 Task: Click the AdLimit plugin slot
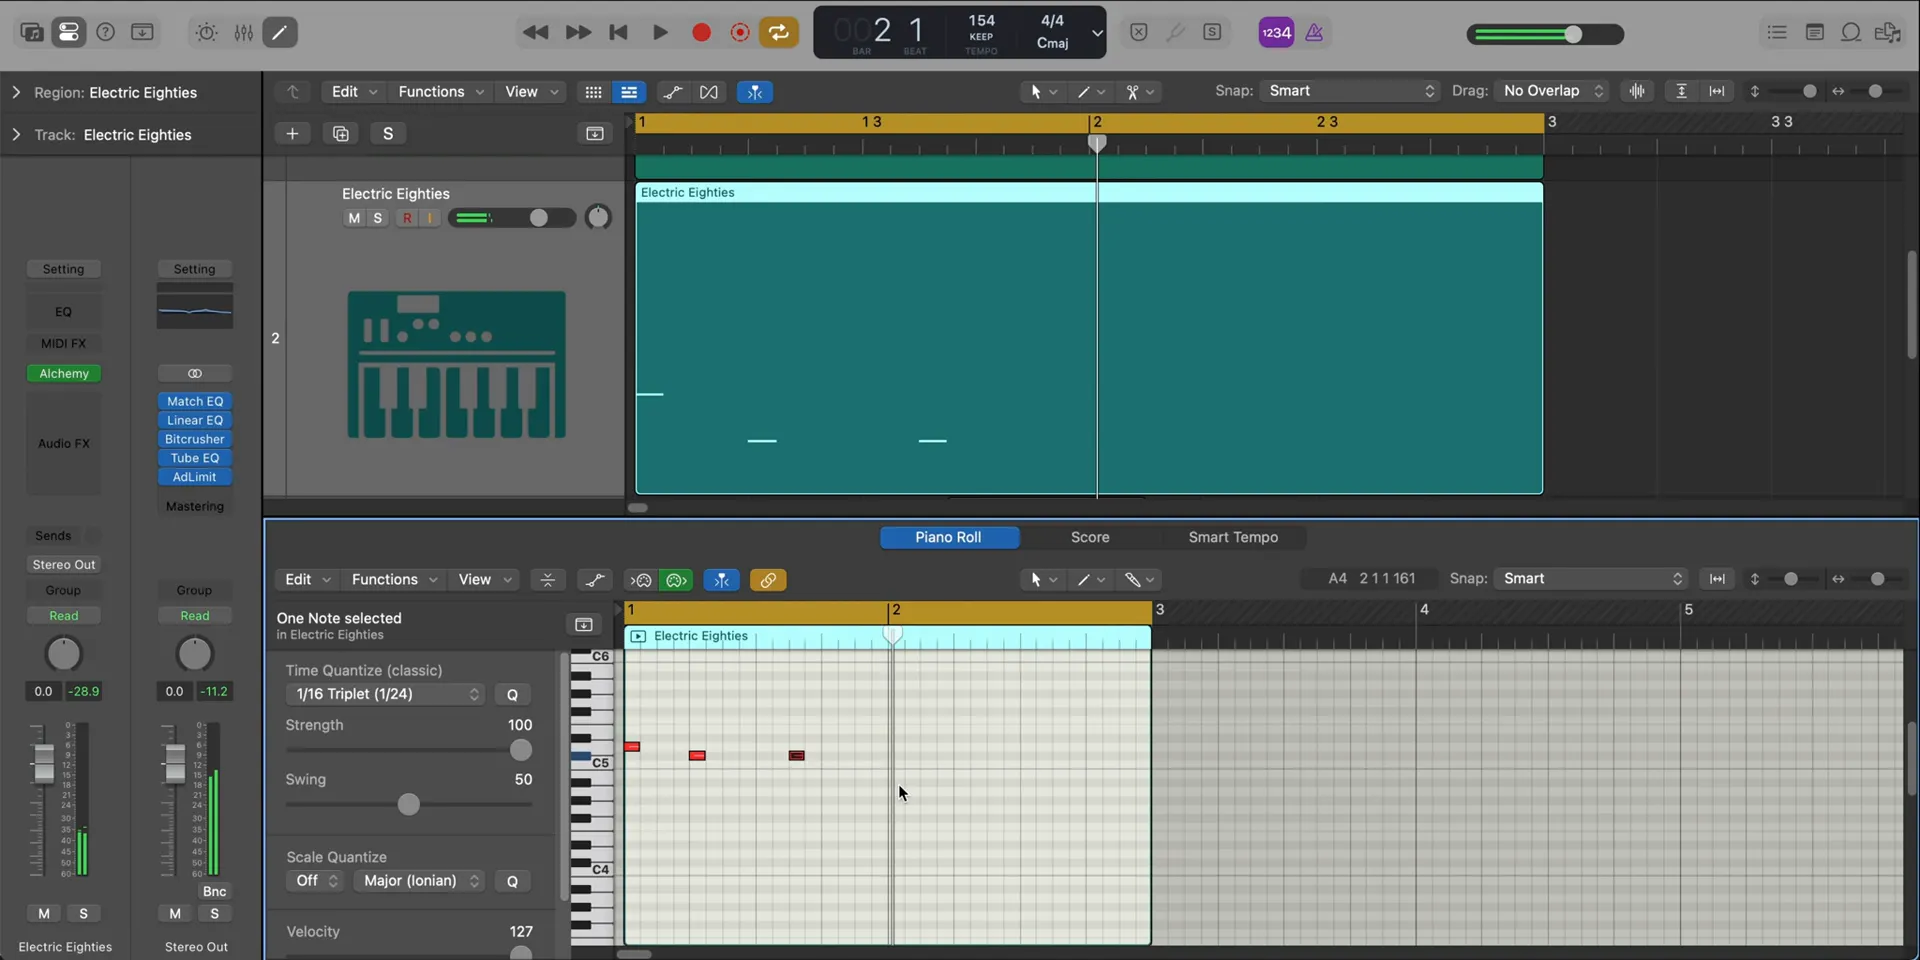(195, 477)
